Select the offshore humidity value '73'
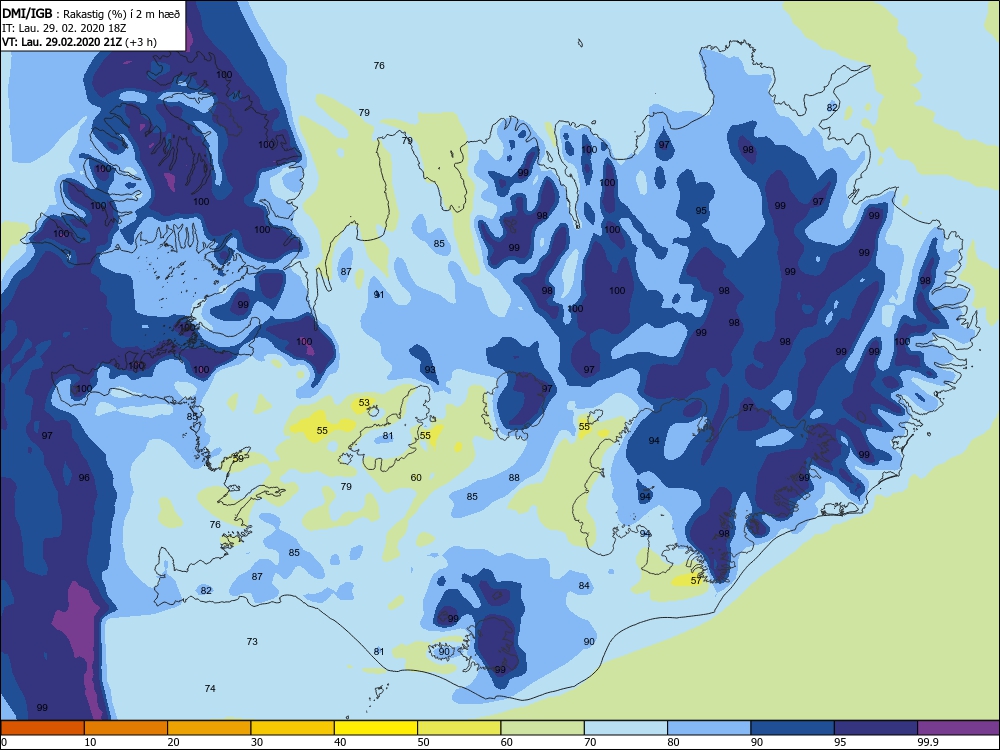Viewport: 1000px width, 750px height. [252, 641]
